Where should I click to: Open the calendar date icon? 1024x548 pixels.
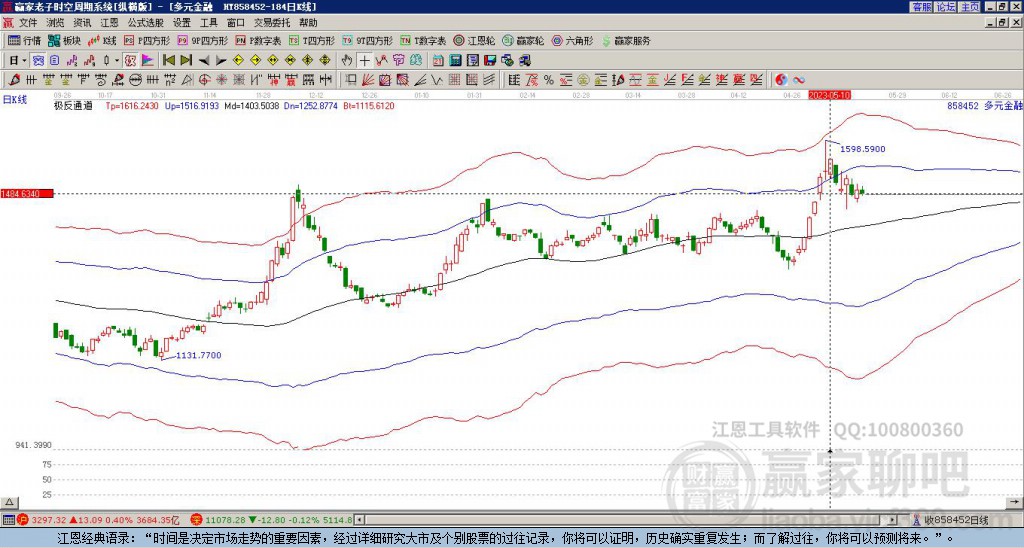(x=438, y=60)
